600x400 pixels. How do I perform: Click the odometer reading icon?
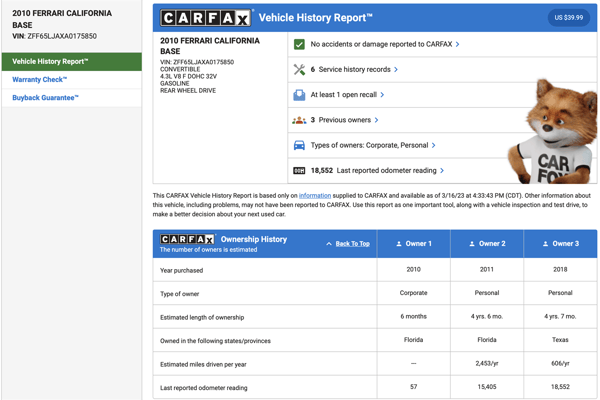point(299,171)
